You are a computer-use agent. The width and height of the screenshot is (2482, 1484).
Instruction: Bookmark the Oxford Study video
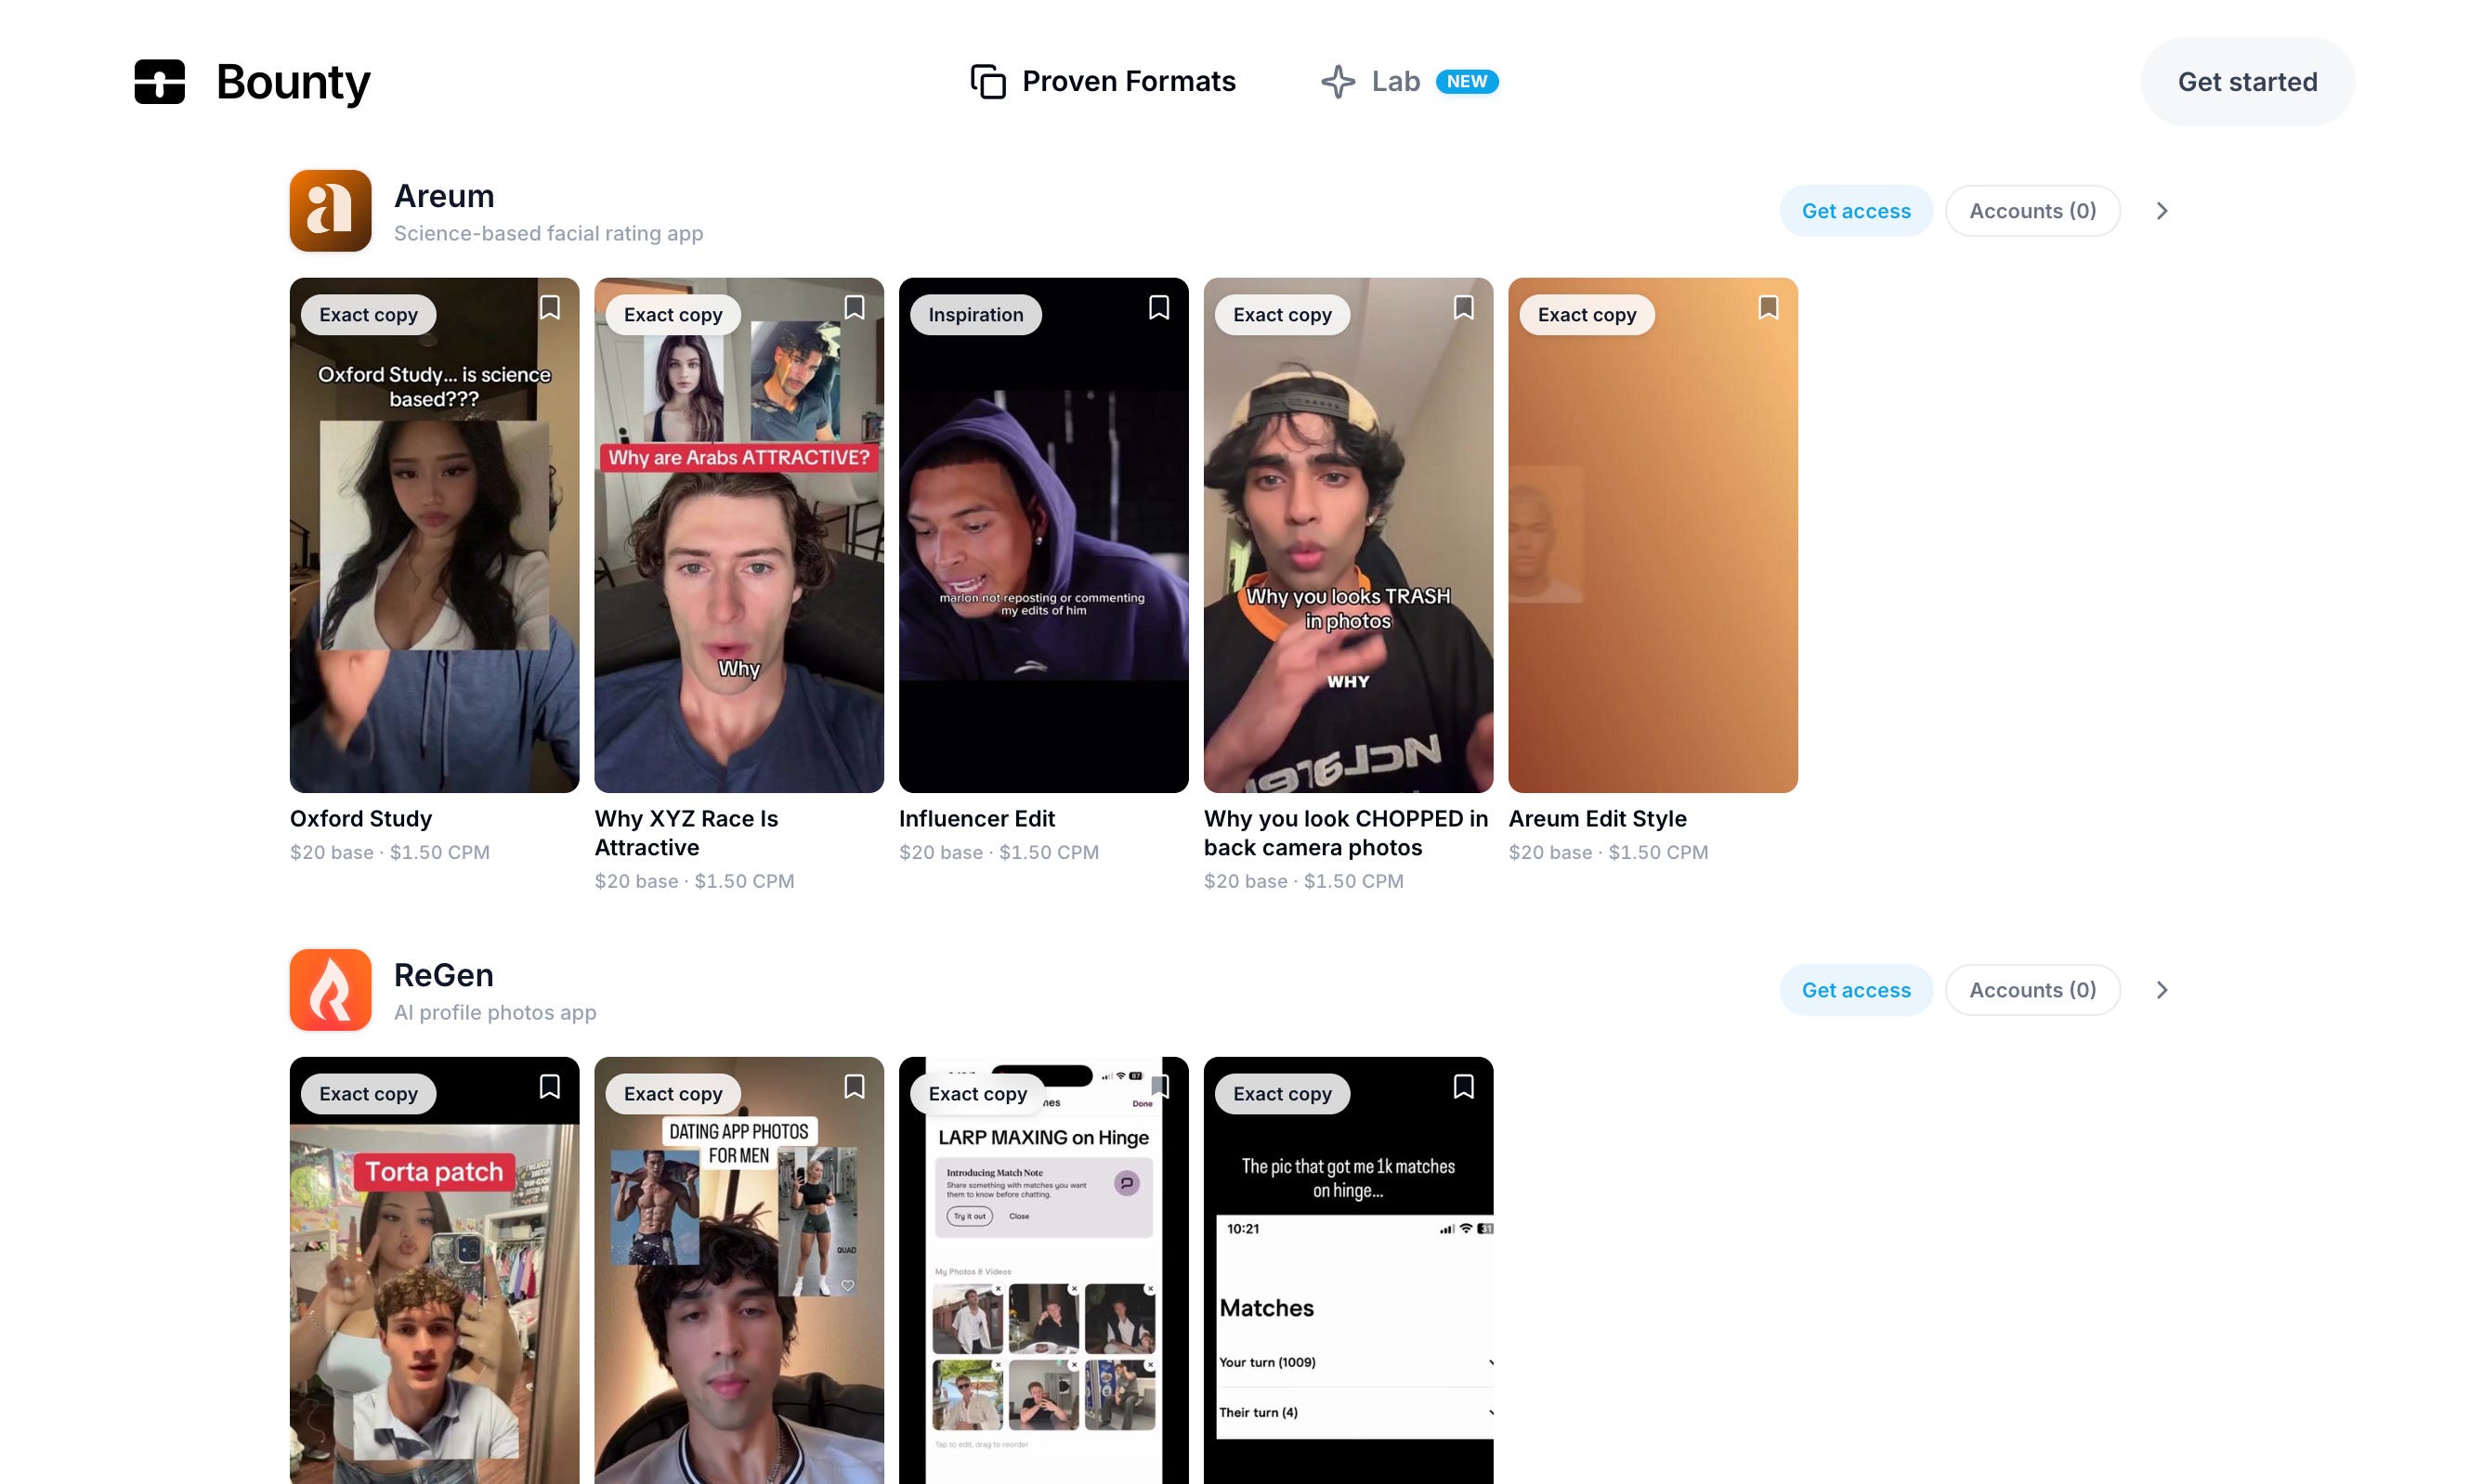pos(550,308)
